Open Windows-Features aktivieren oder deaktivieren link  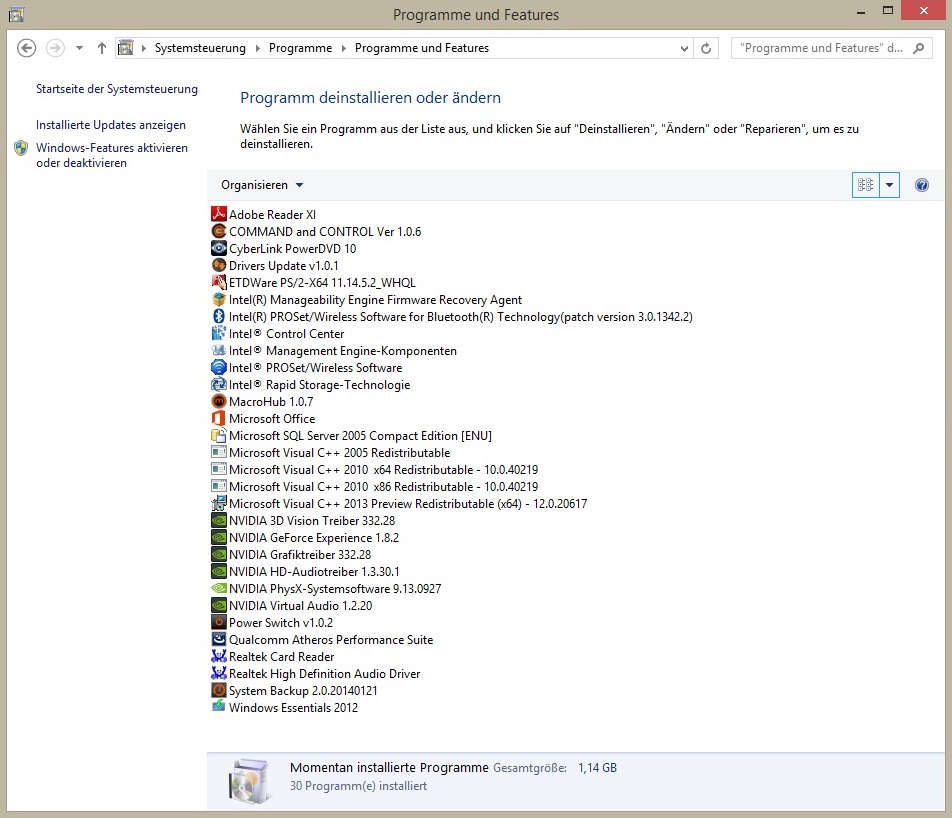112,155
